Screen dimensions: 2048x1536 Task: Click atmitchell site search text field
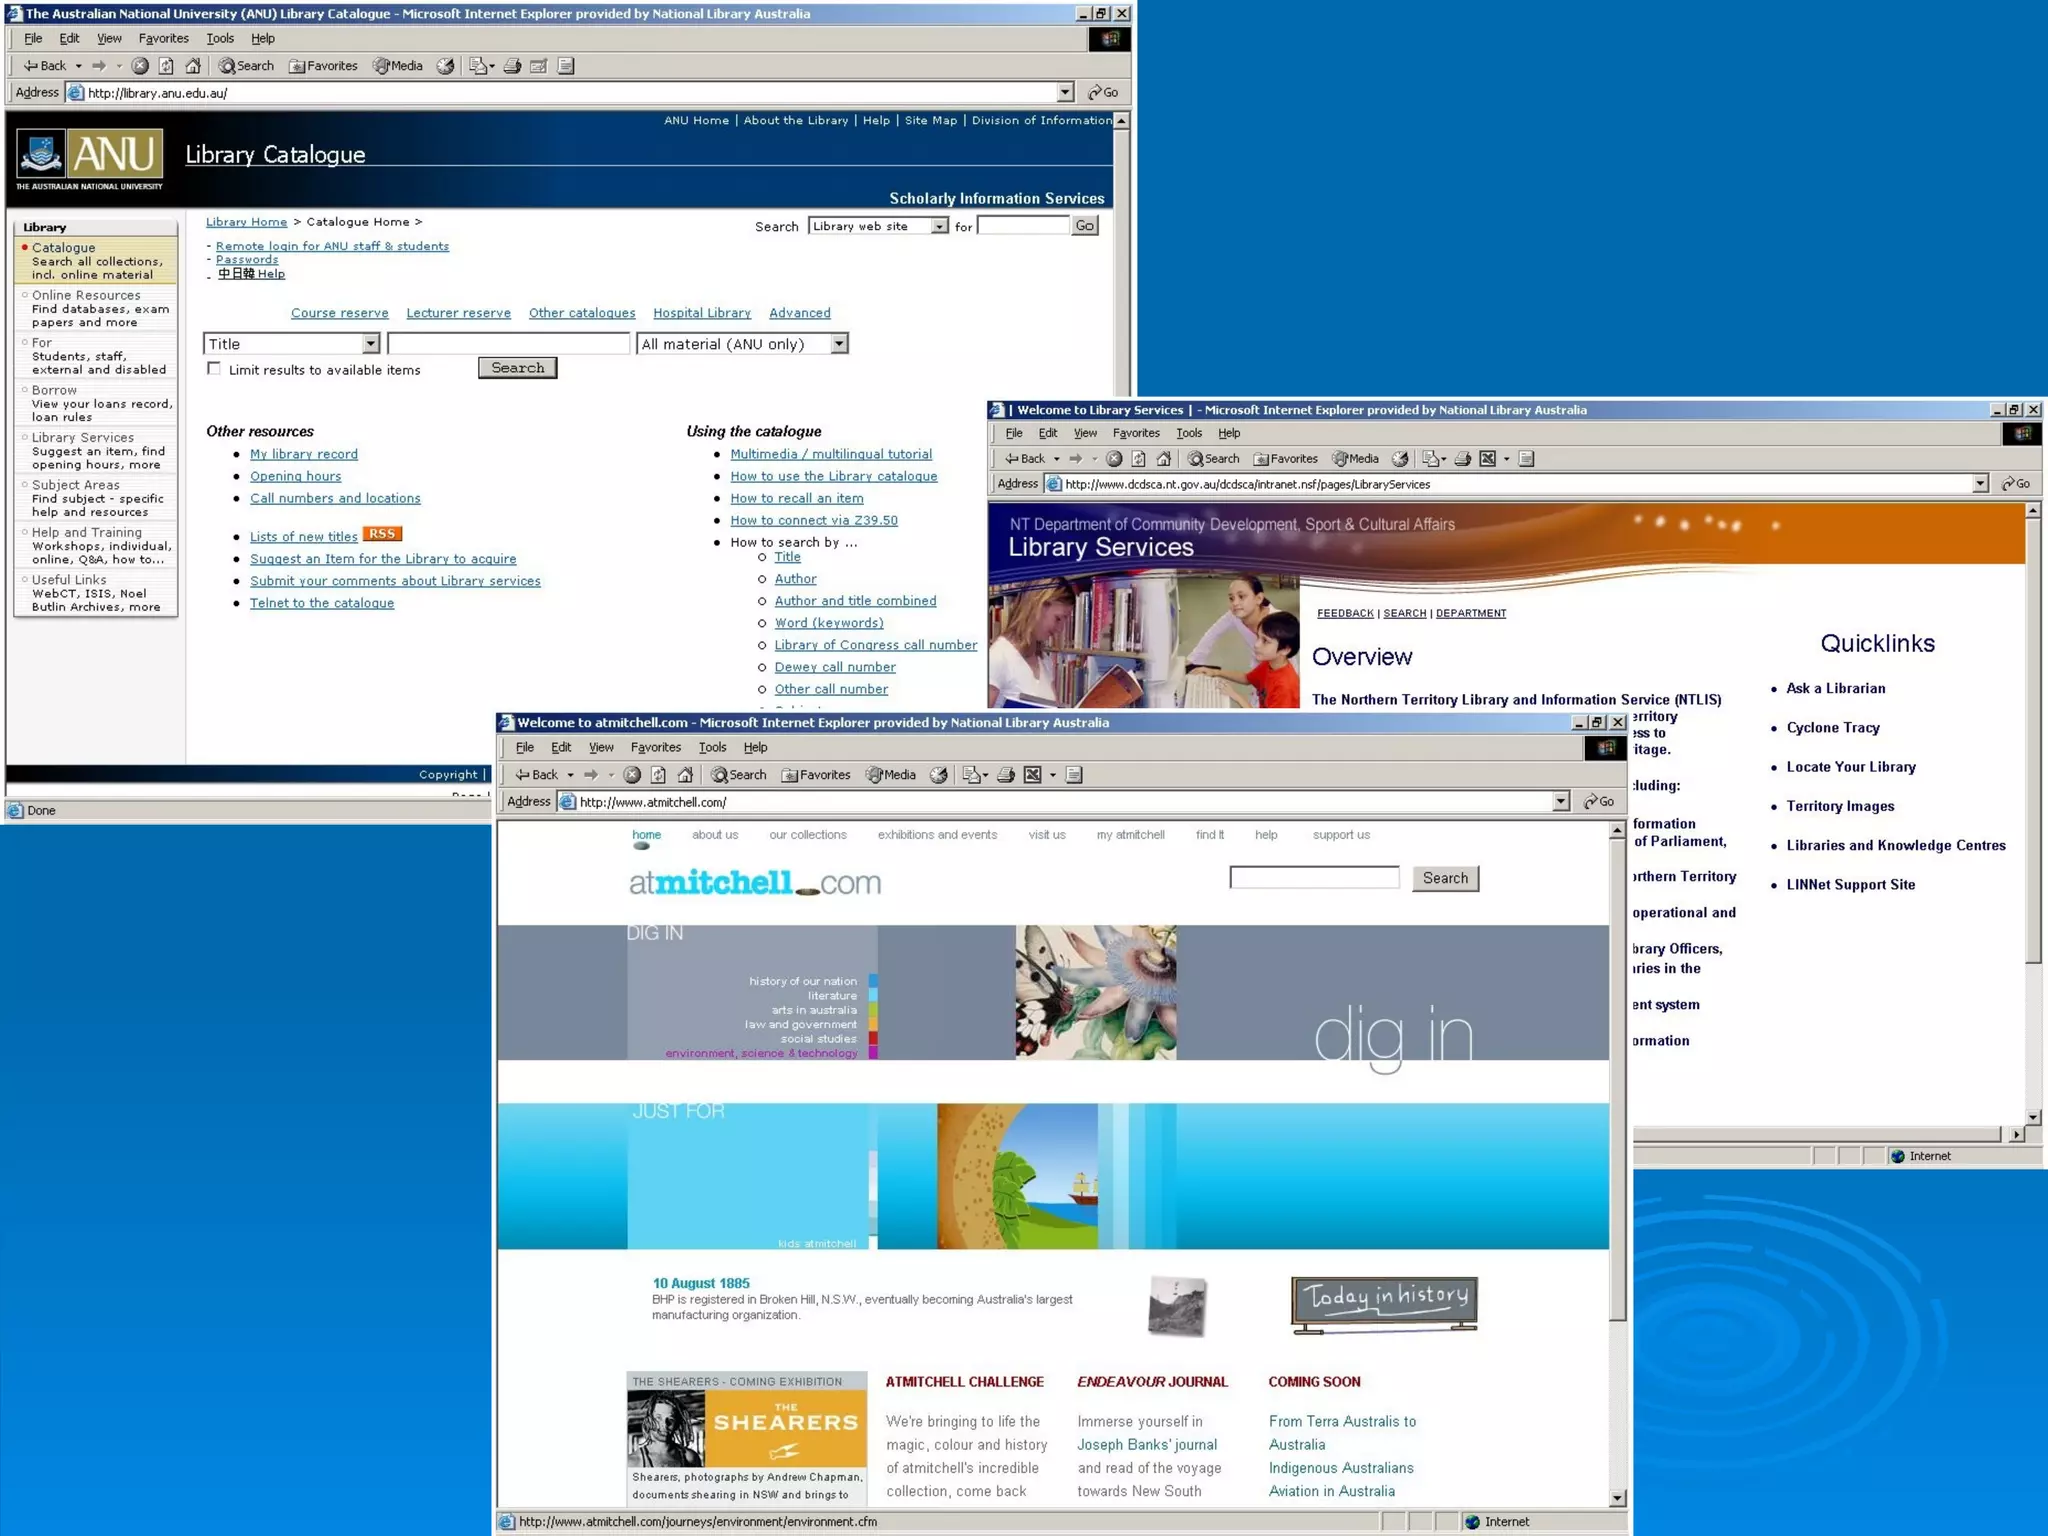tap(1314, 878)
